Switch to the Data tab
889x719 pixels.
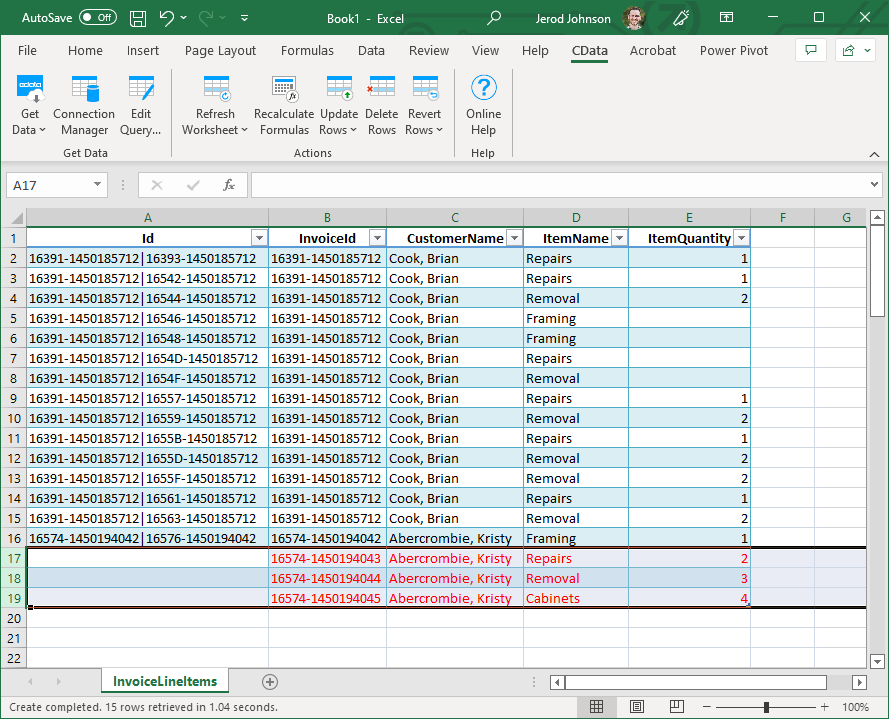pos(371,50)
